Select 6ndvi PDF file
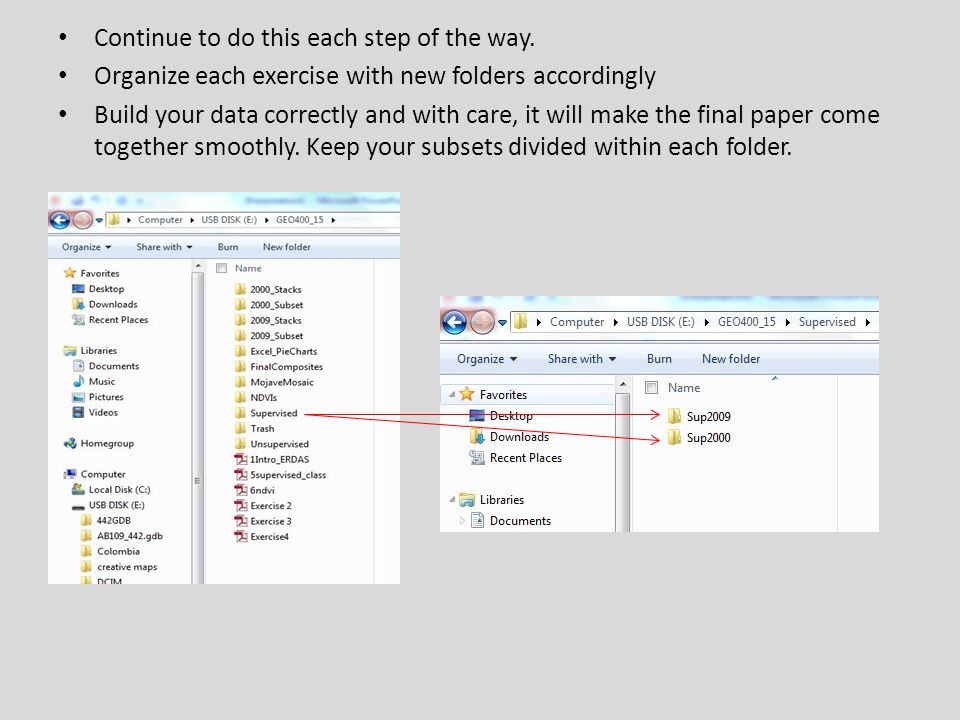This screenshot has width=960, height=720. click(x=255, y=490)
